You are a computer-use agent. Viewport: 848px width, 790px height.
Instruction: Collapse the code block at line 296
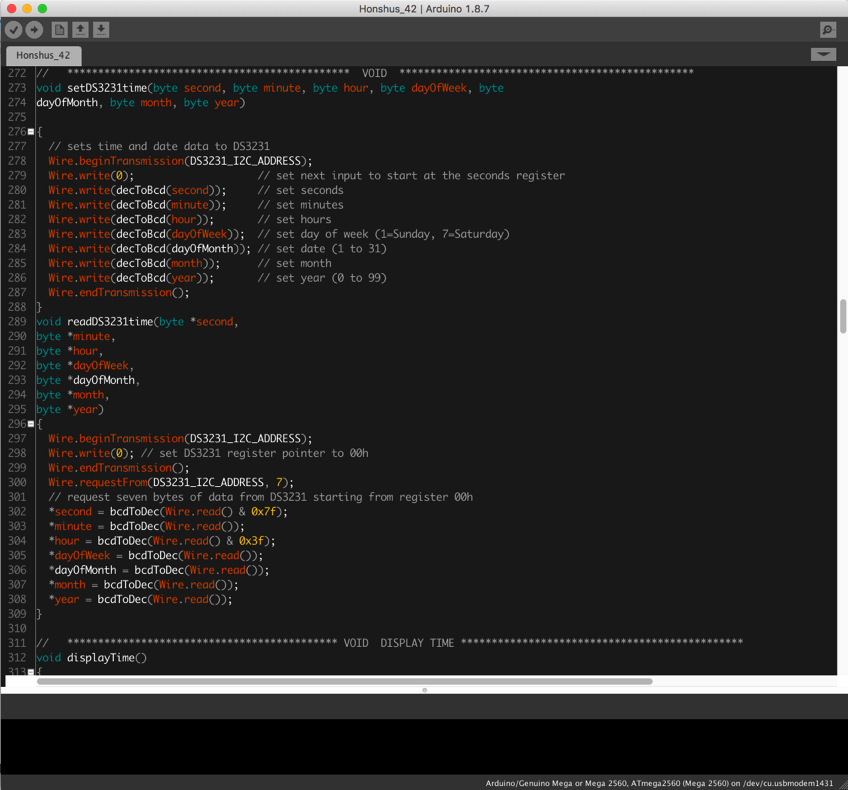31,424
